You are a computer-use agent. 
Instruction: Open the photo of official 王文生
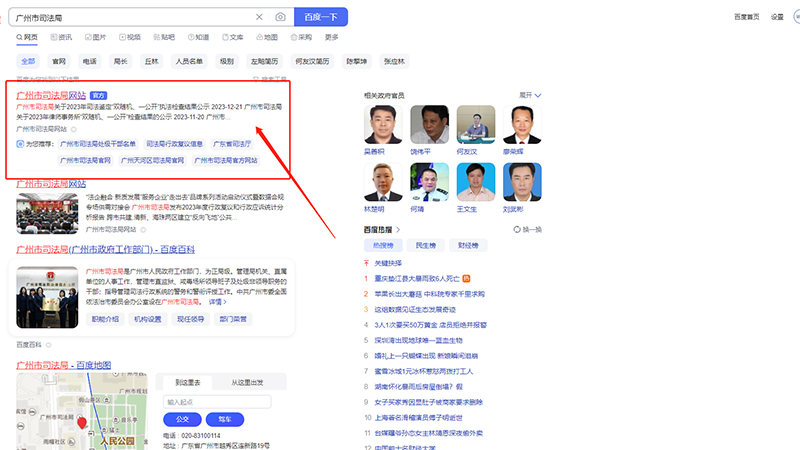pos(476,182)
